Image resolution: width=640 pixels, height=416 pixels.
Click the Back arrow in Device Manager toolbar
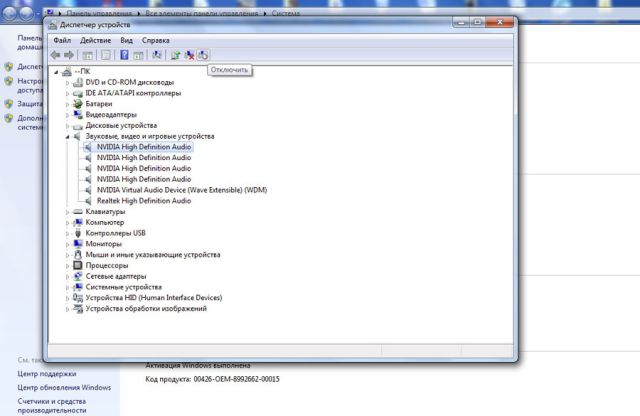[55, 55]
